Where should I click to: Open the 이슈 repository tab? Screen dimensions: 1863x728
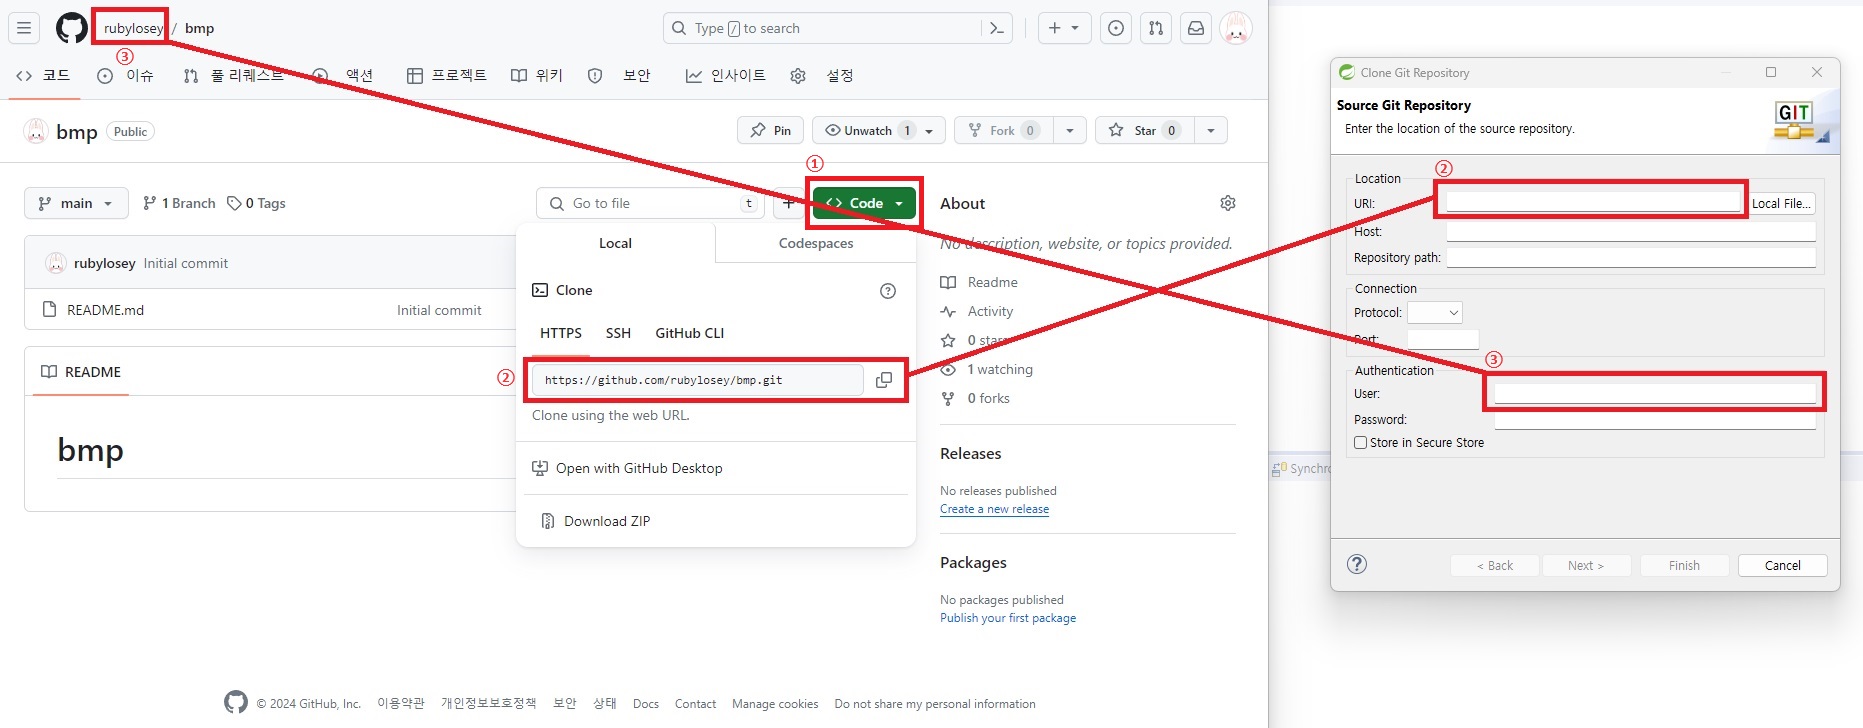pyautogui.click(x=125, y=76)
